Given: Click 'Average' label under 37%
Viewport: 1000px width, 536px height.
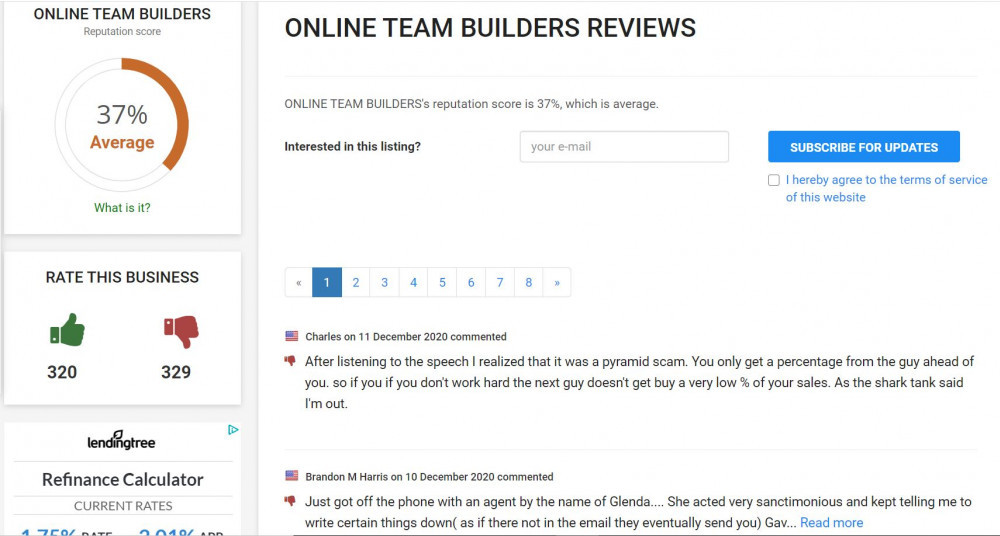Looking at the screenshot, I should click(122, 142).
